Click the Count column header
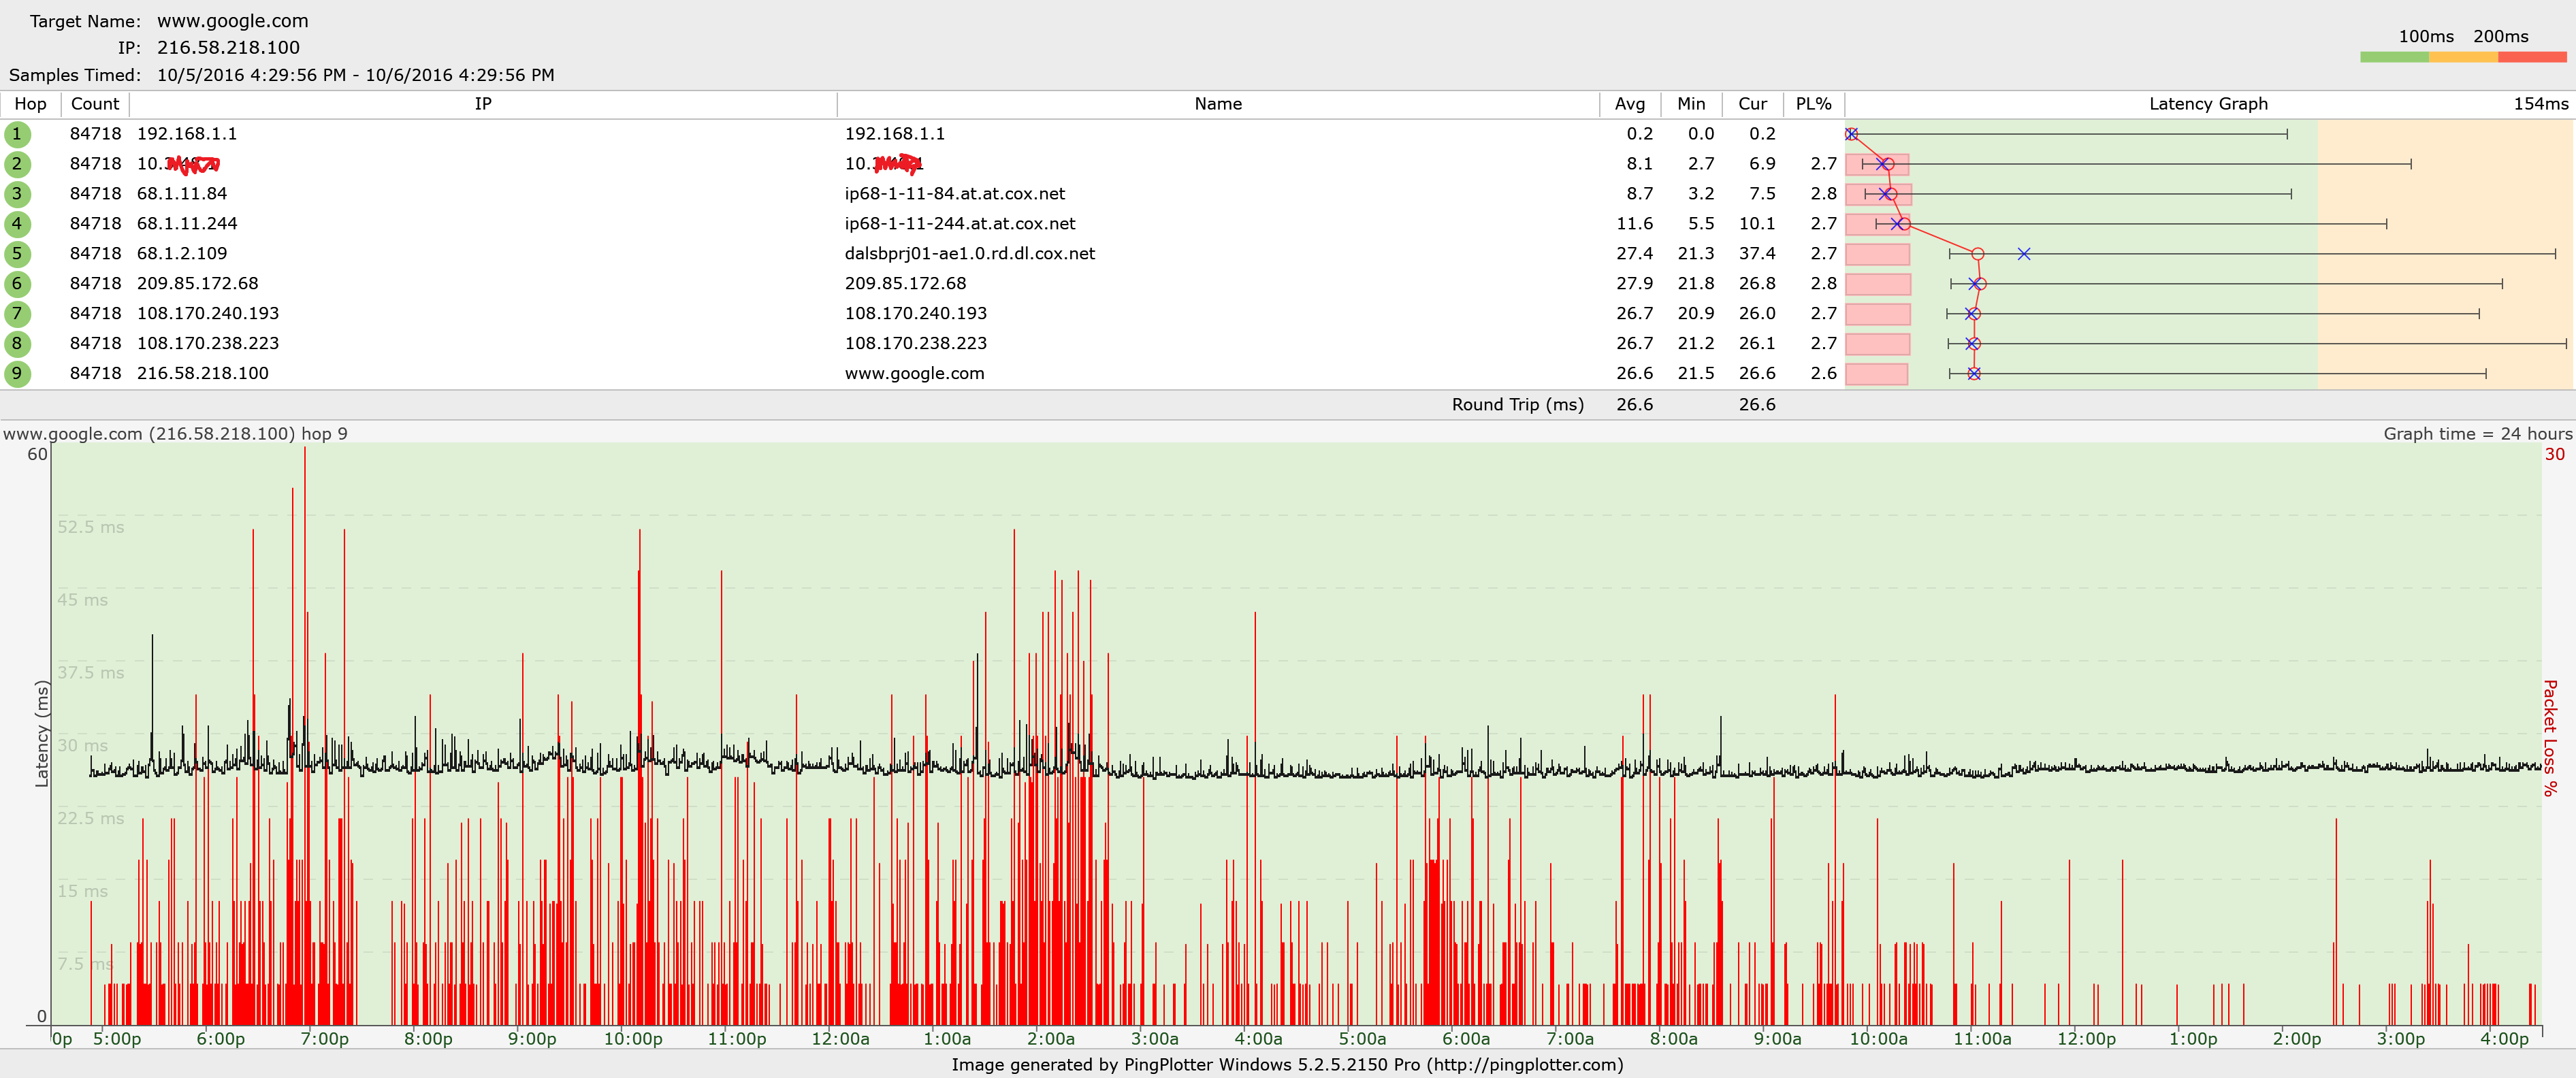2576x1078 pixels. point(95,104)
